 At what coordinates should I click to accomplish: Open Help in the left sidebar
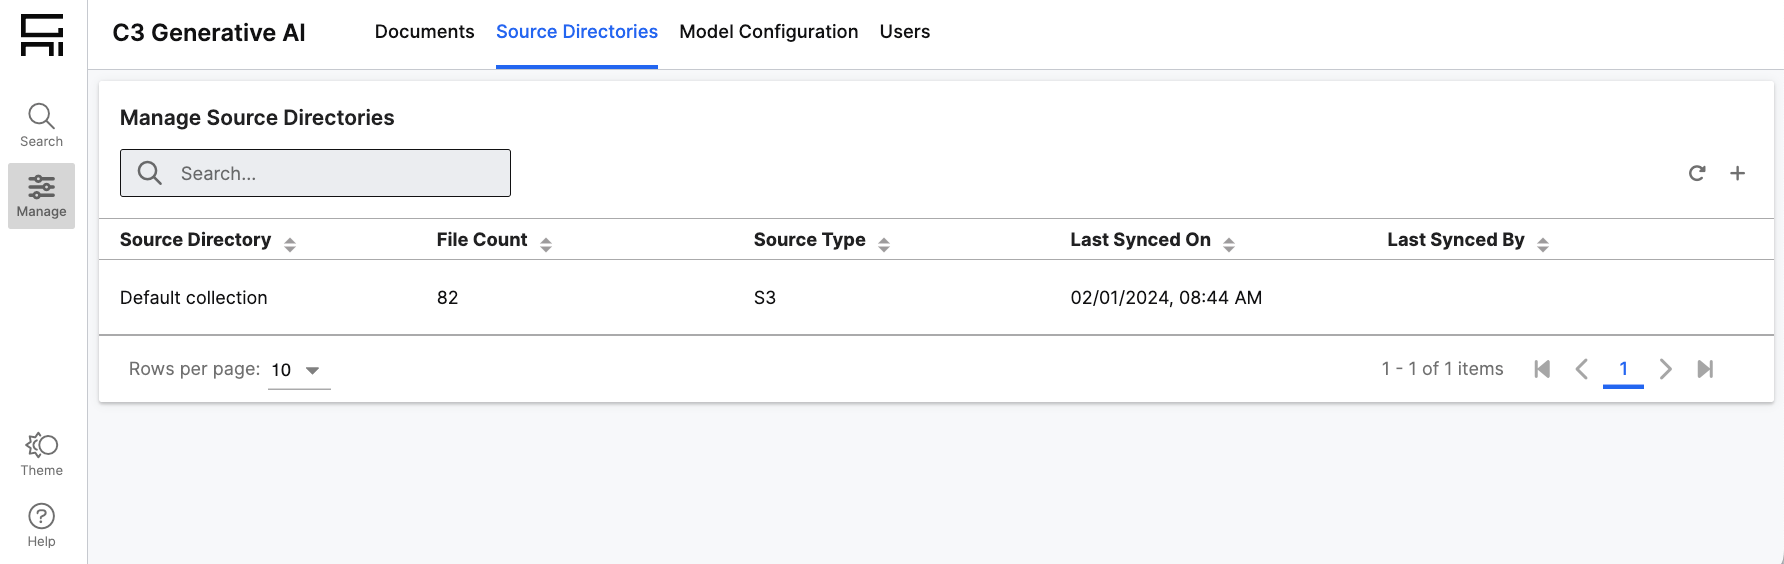coord(41,525)
